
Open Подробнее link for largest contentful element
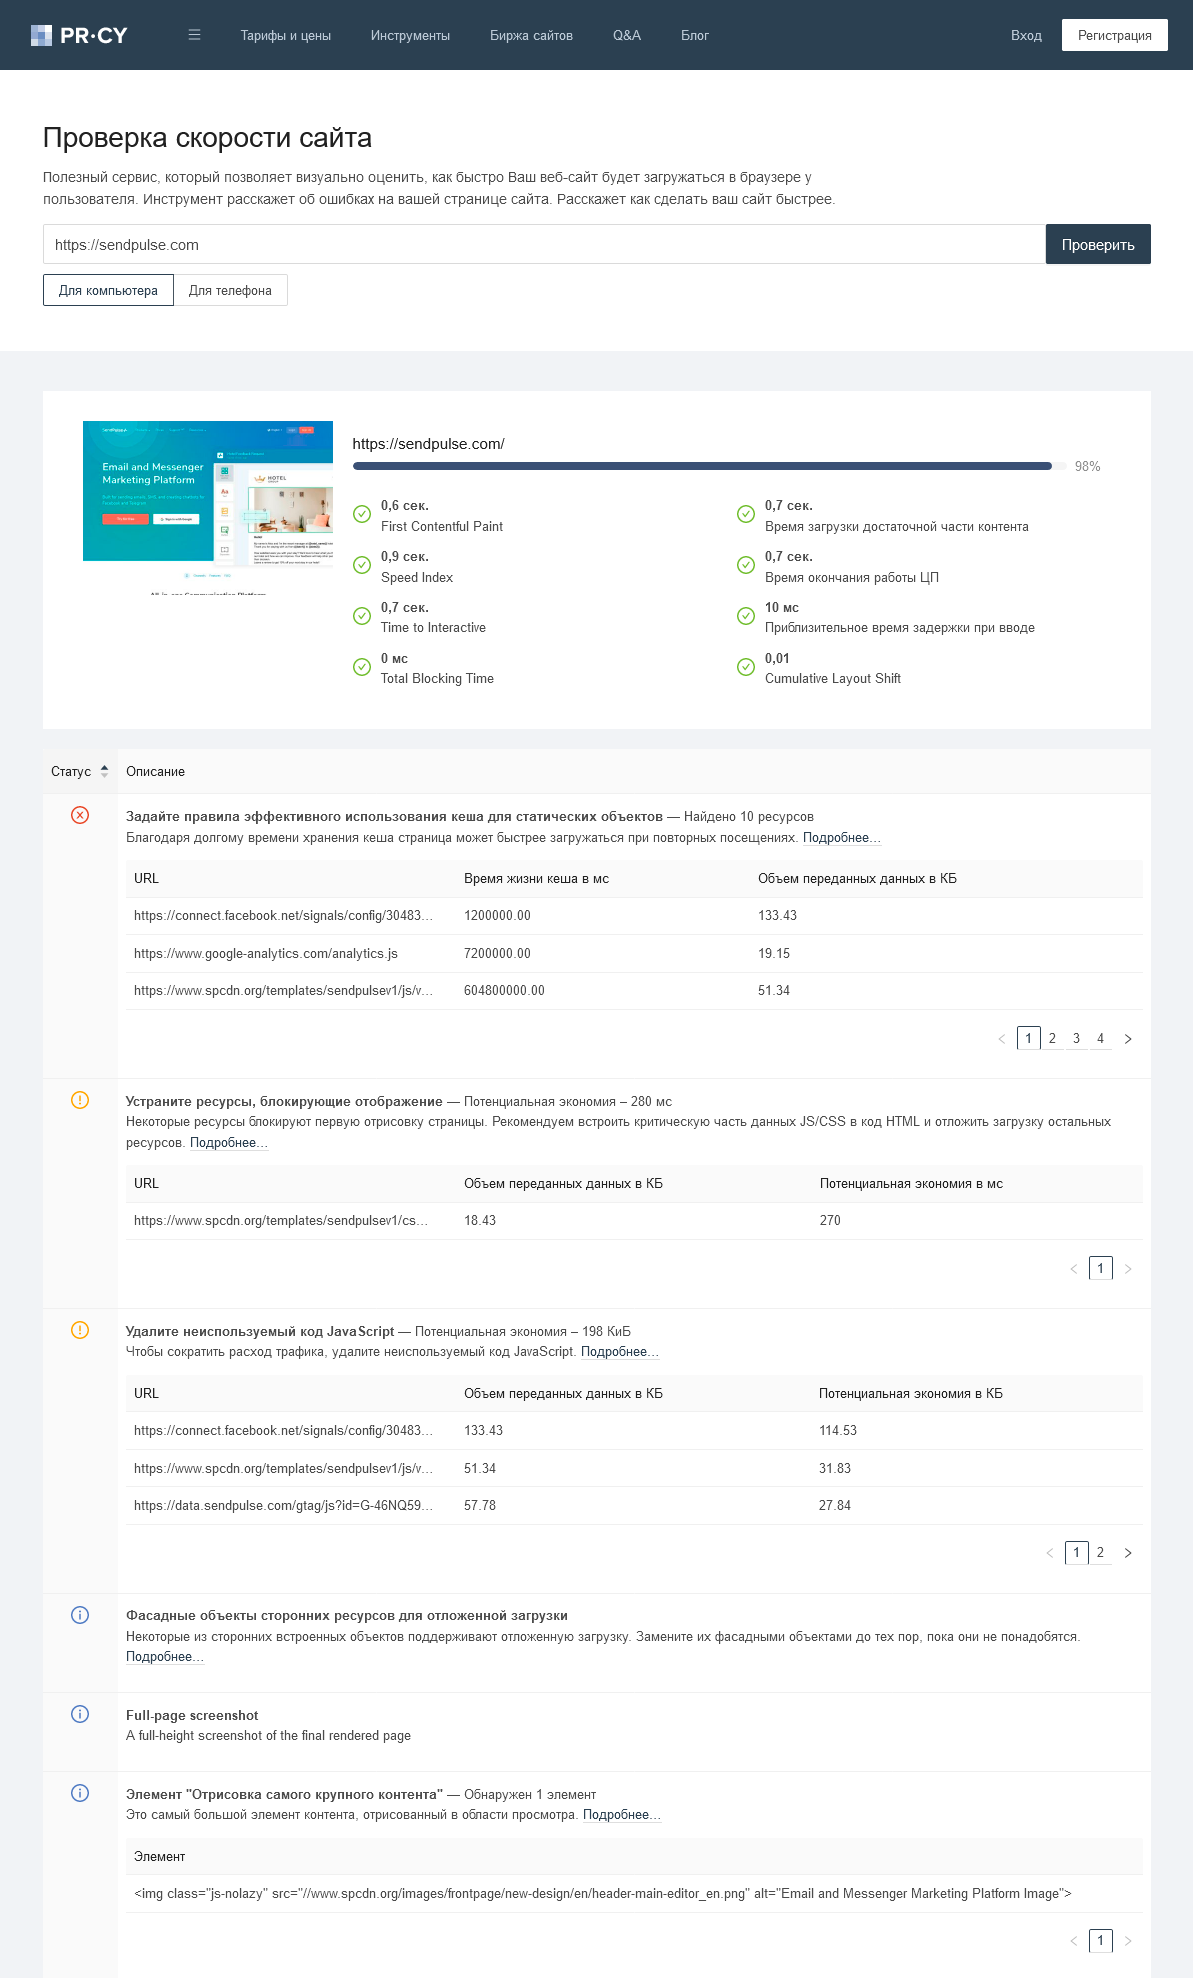click(x=622, y=1815)
